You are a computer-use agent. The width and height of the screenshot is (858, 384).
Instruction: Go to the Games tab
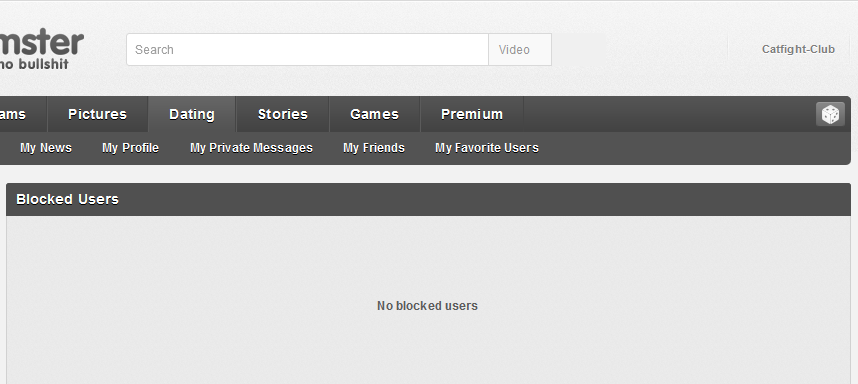(x=374, y=114)
